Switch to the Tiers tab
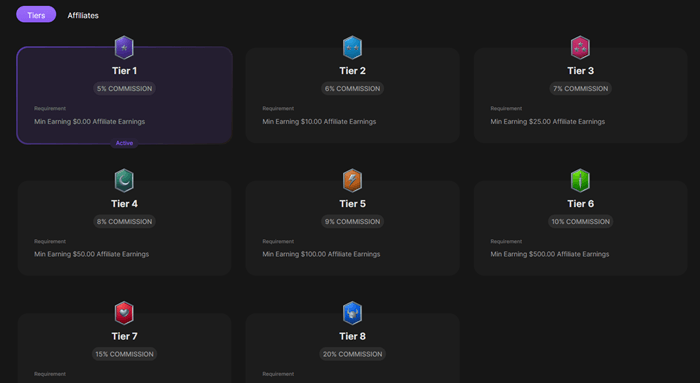The height and width of the screenshot is (383, 700). pyautogui.click(x=36, y=15)
